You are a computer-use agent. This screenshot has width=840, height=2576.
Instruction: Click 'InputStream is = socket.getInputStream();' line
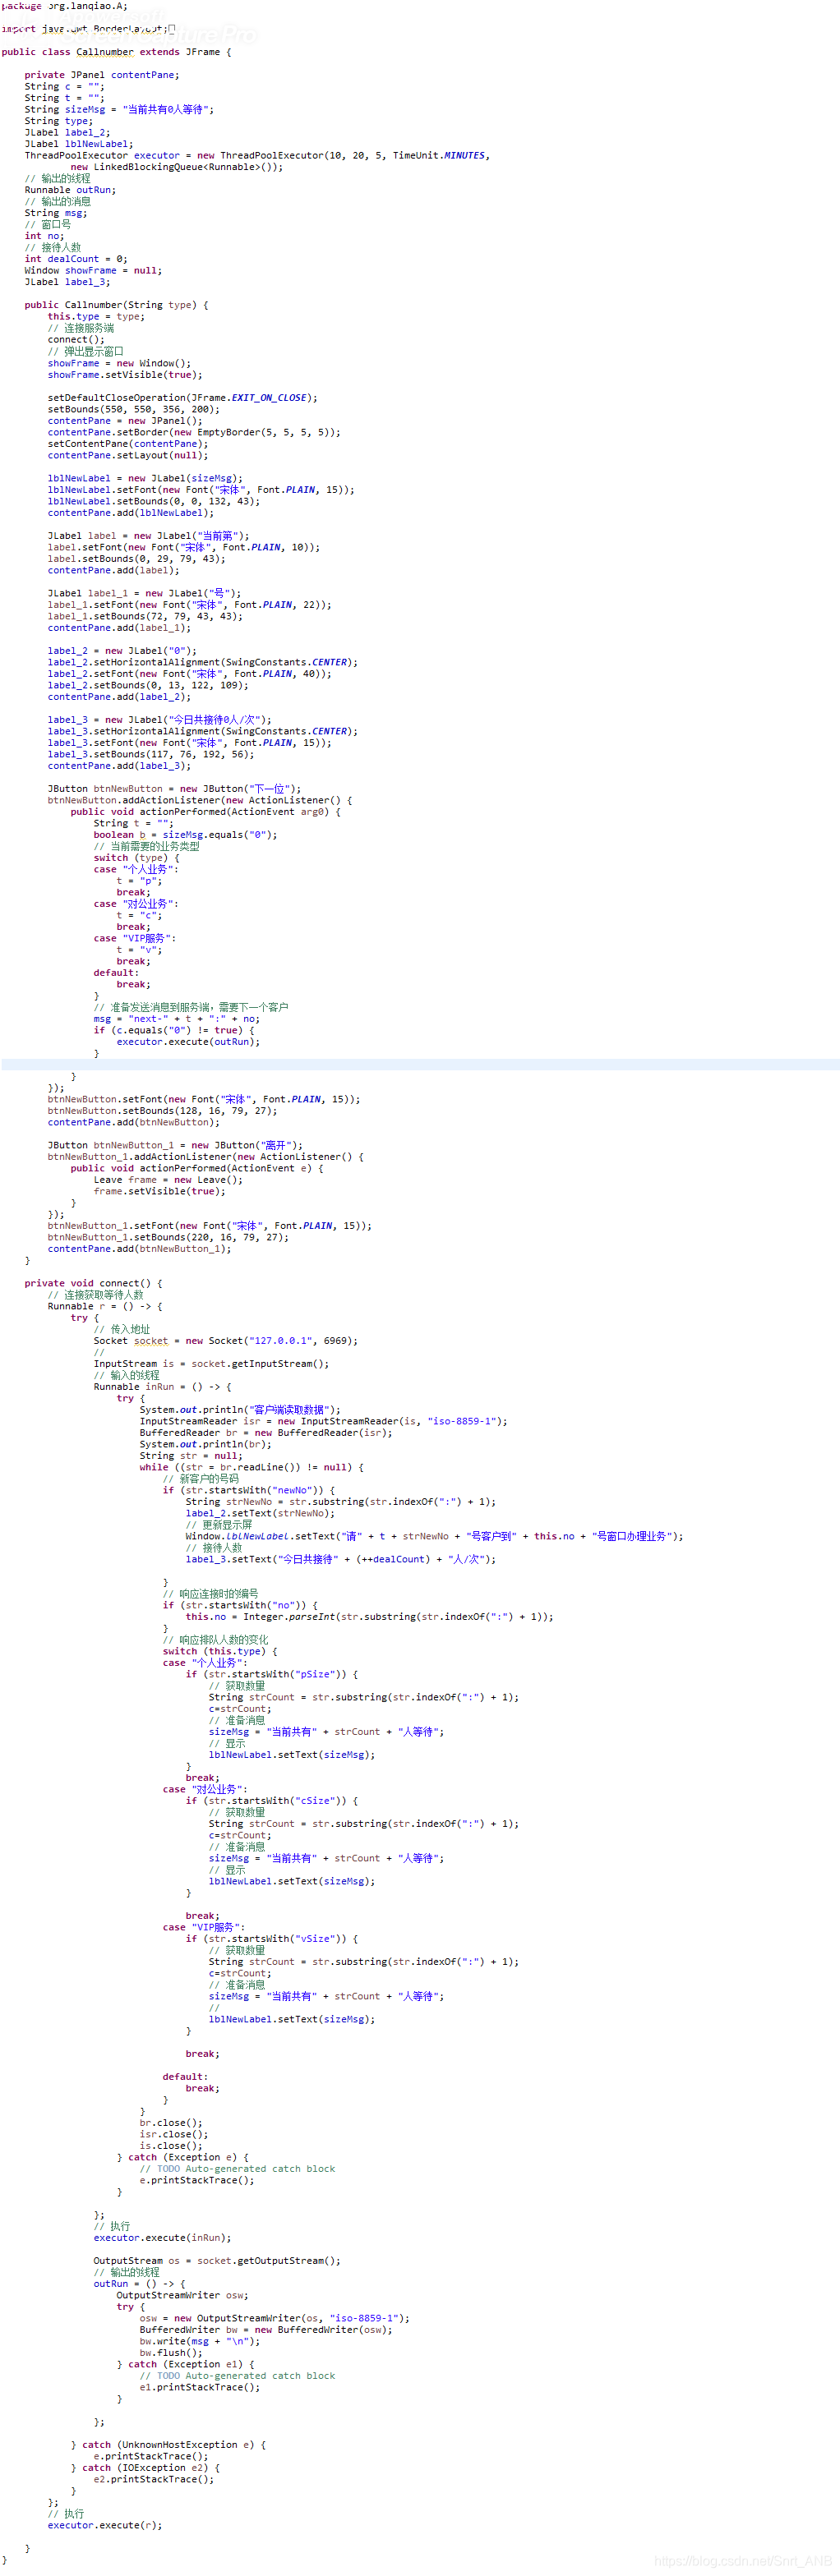pos(211,1364)
